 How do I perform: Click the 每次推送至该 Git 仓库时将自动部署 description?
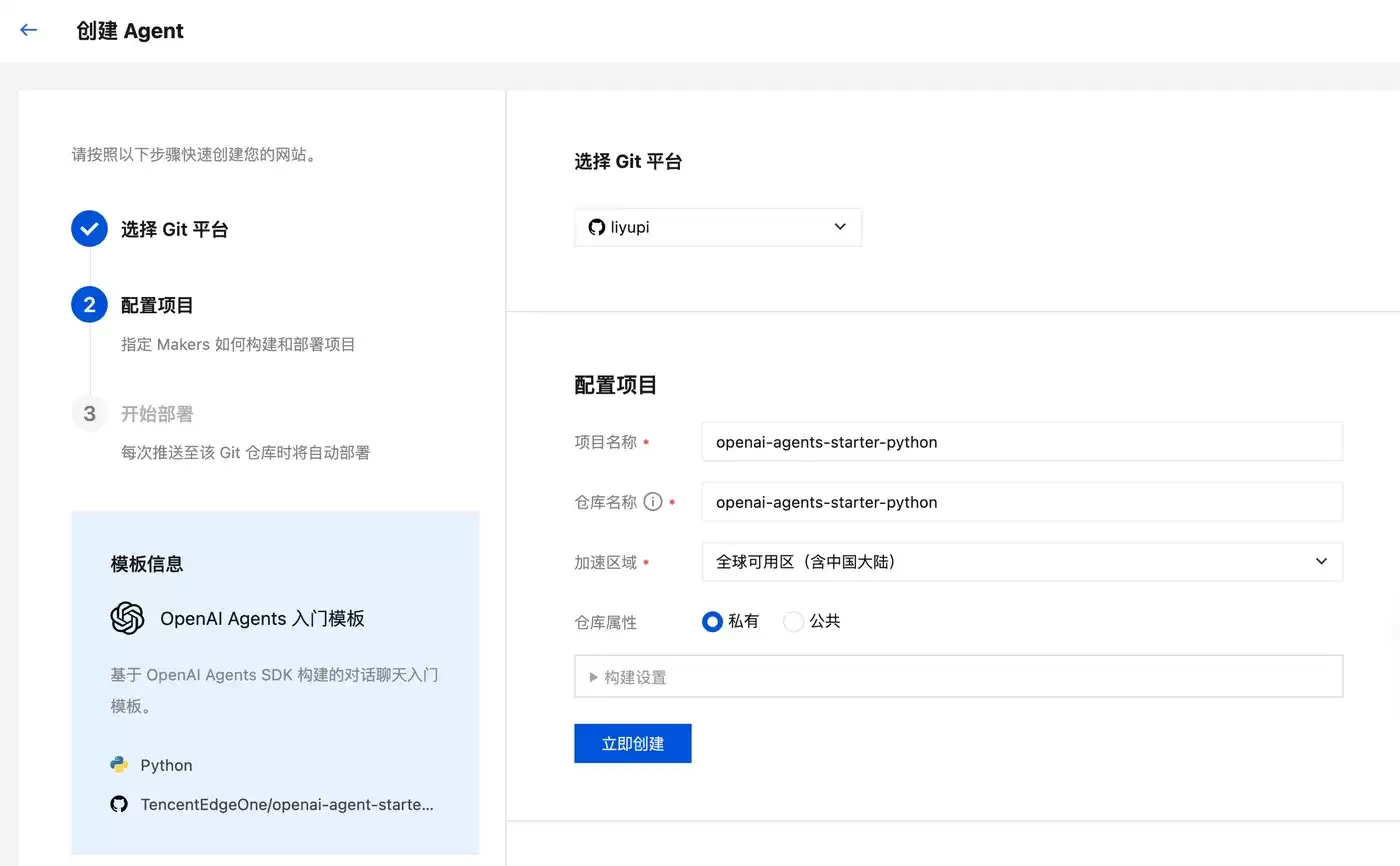tap(245, 452)
